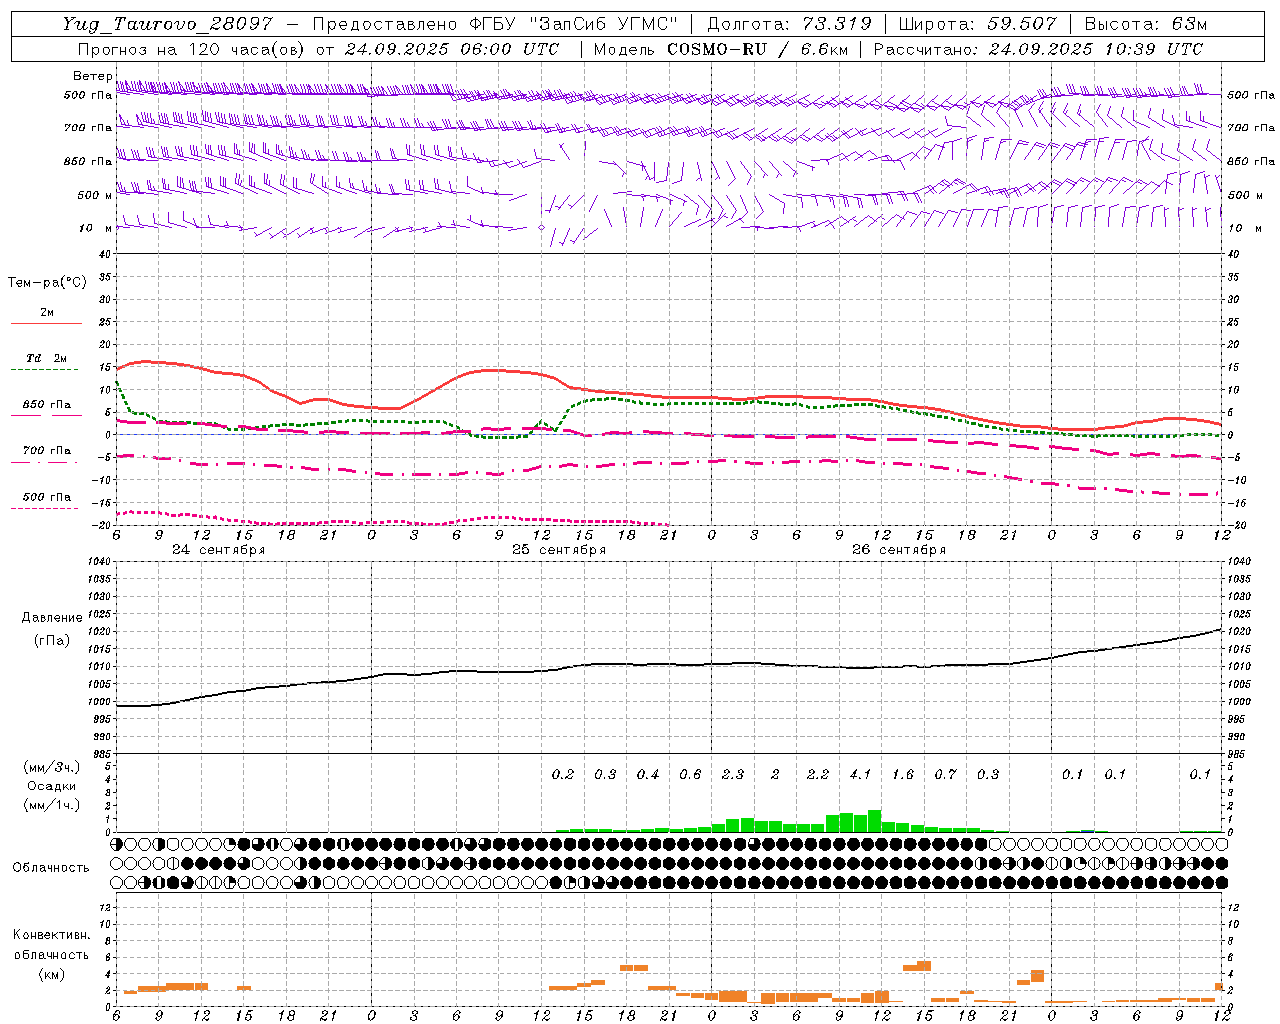Image resolution: width=1280 pixels, height=1024 pixels.
Task: Click the Рассчитано: 24.09.2025 10:39 UTC timestamp
Action: point(1038,49)
